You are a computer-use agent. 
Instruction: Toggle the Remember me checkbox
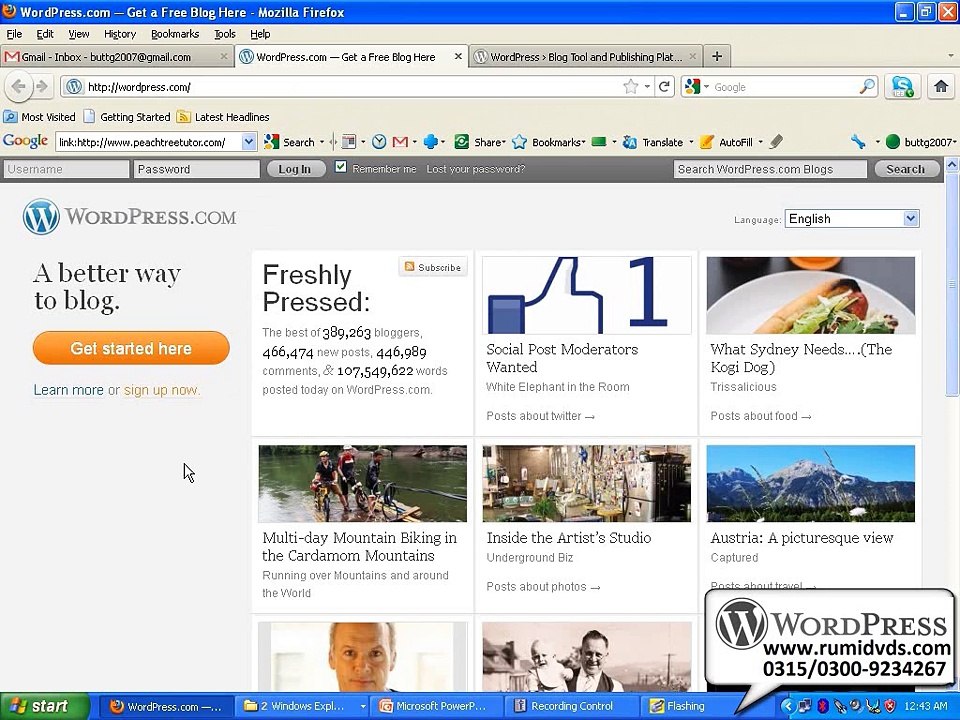click(x=341, y=167)
